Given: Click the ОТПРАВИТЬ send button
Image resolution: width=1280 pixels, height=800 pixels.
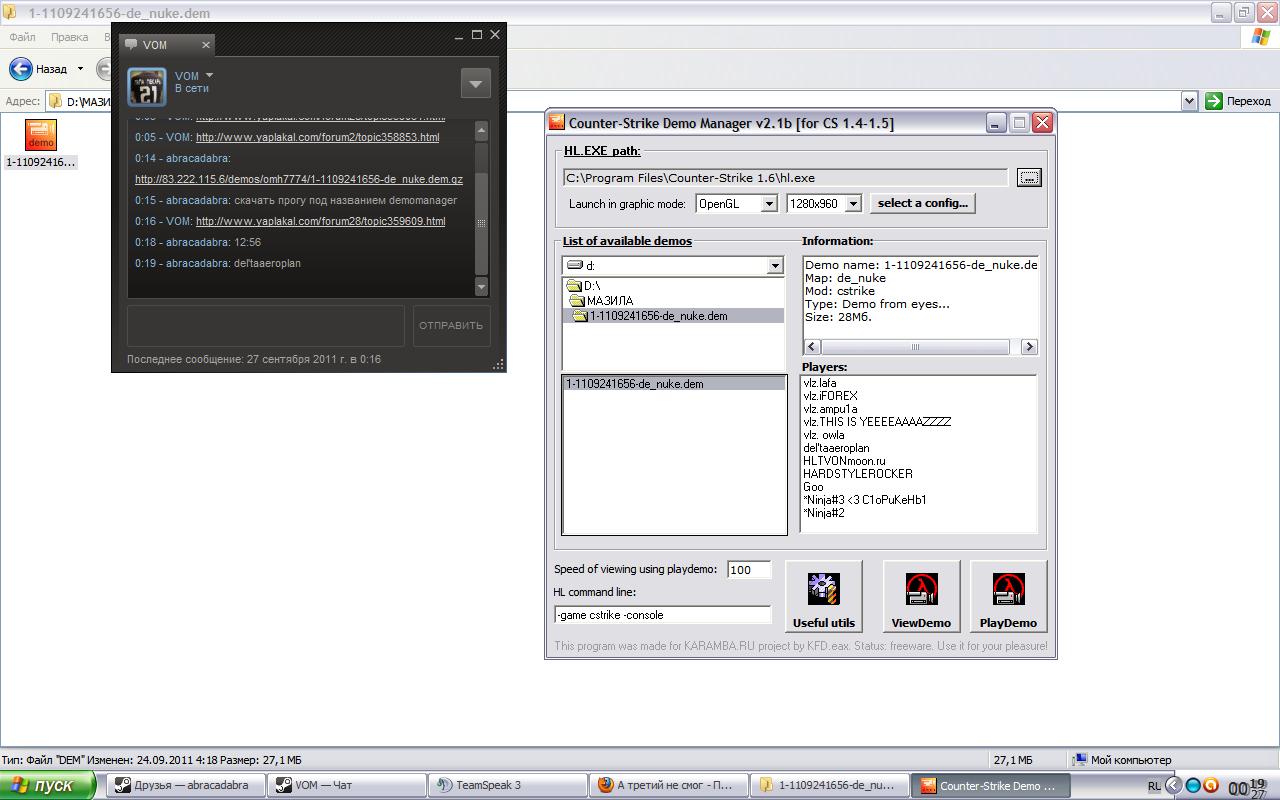Looking at the screenshot, I should click(x=452, y=325).
